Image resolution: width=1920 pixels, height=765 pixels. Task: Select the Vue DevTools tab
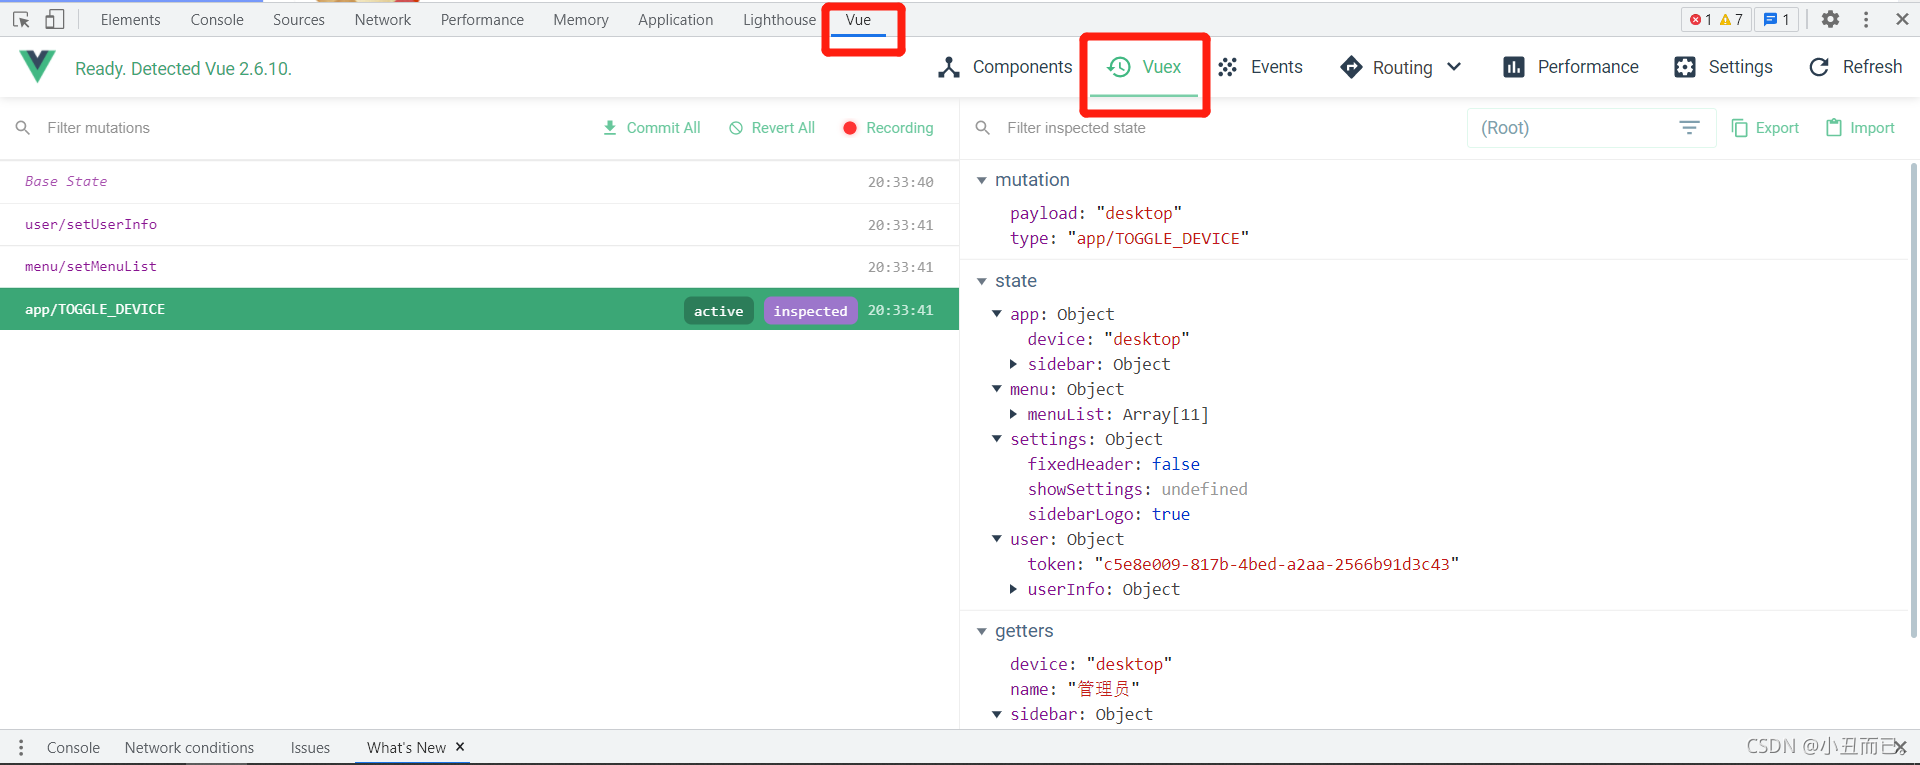(858, 20)
